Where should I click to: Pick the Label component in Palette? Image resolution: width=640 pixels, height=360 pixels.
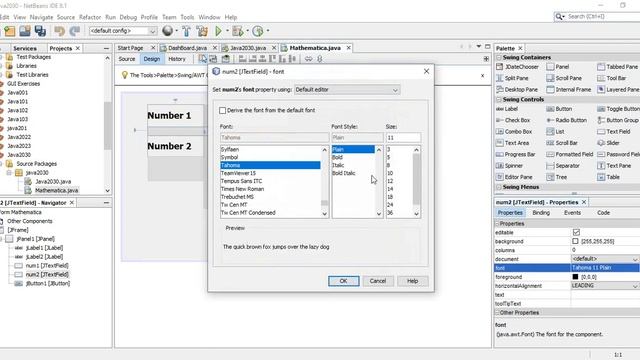507,109
